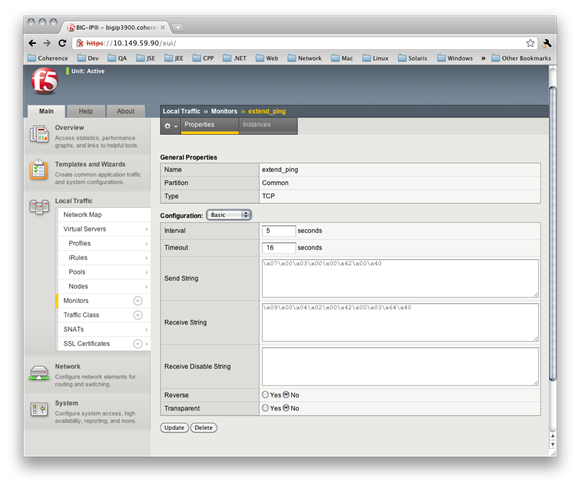This screenshot has height=488, width=580.
Task: Add new monitor with plus icon
Action: pos(138,301)
